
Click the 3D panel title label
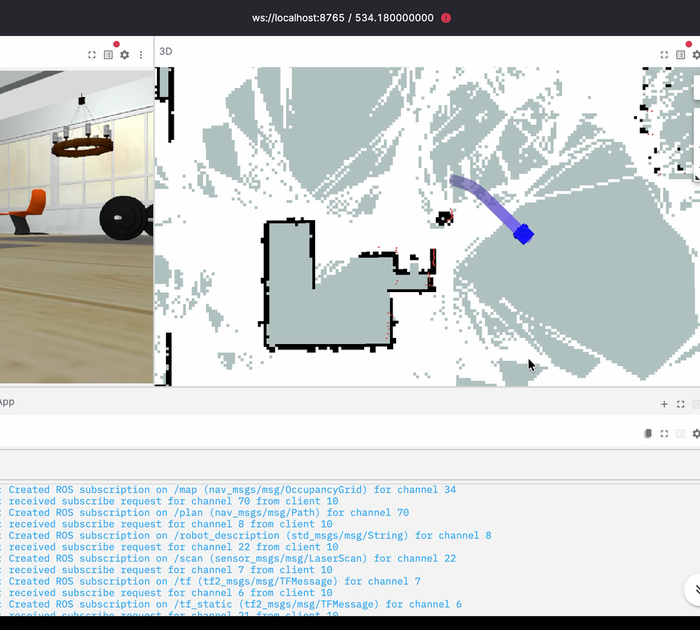pyautogui.click(x=166, y=51)
